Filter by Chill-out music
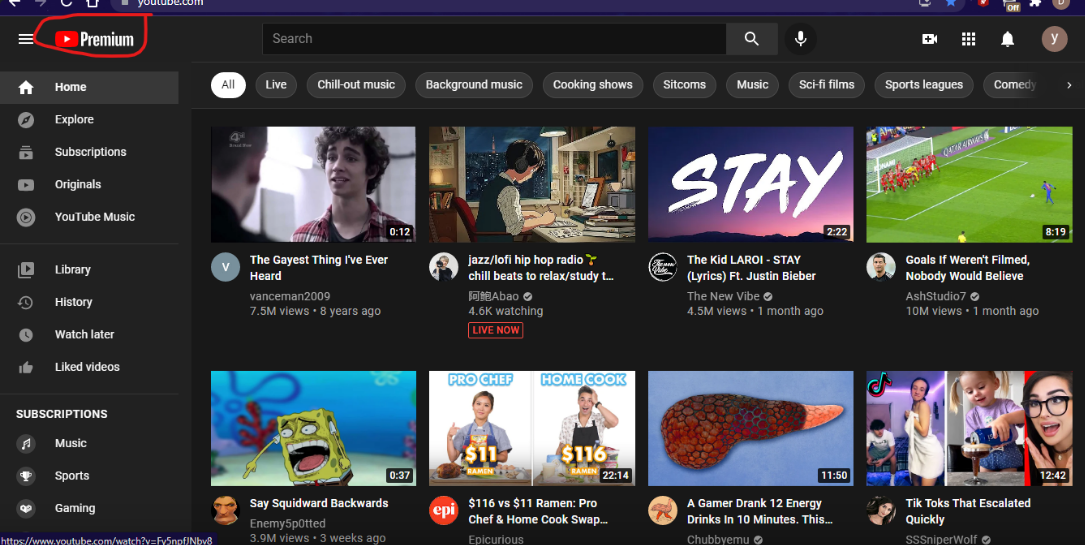Screen dimensions: 1085x545 [x=356, y=85]
